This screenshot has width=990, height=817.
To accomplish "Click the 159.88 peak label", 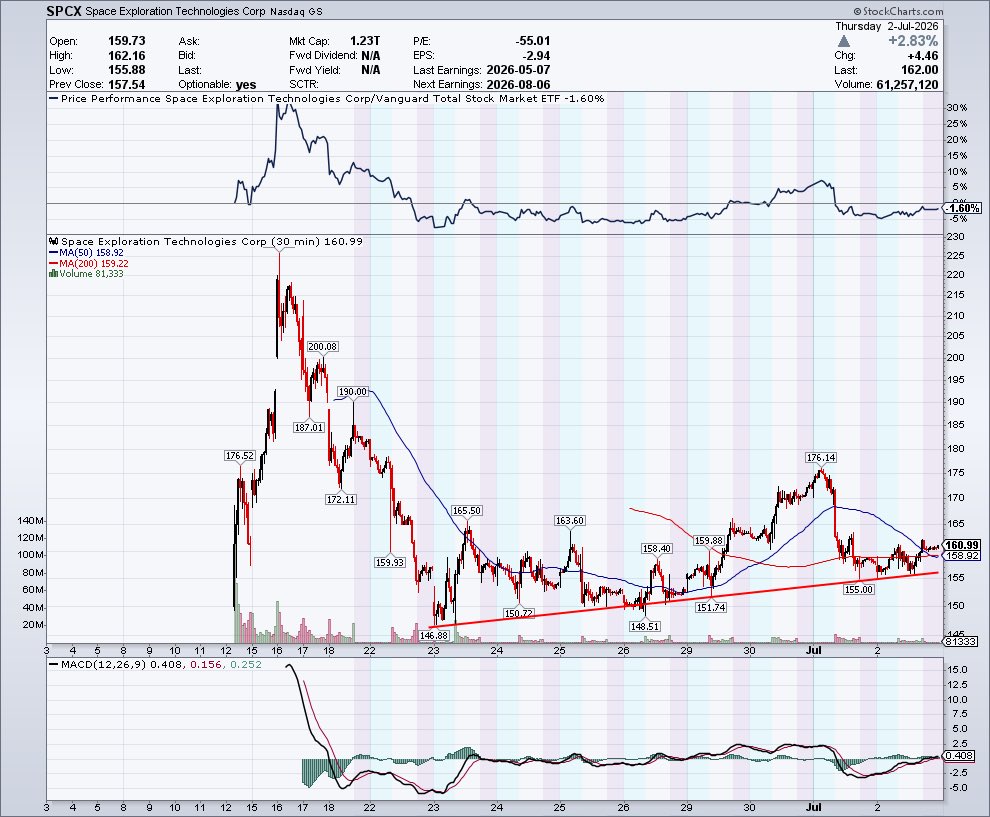I will pyautogui.click(x=708, y=540).
